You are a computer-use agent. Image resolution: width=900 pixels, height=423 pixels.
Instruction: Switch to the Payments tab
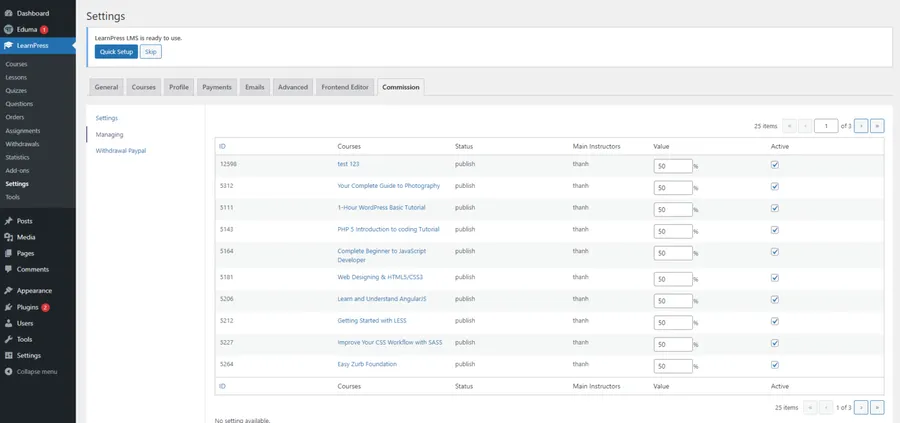point(217,87)
